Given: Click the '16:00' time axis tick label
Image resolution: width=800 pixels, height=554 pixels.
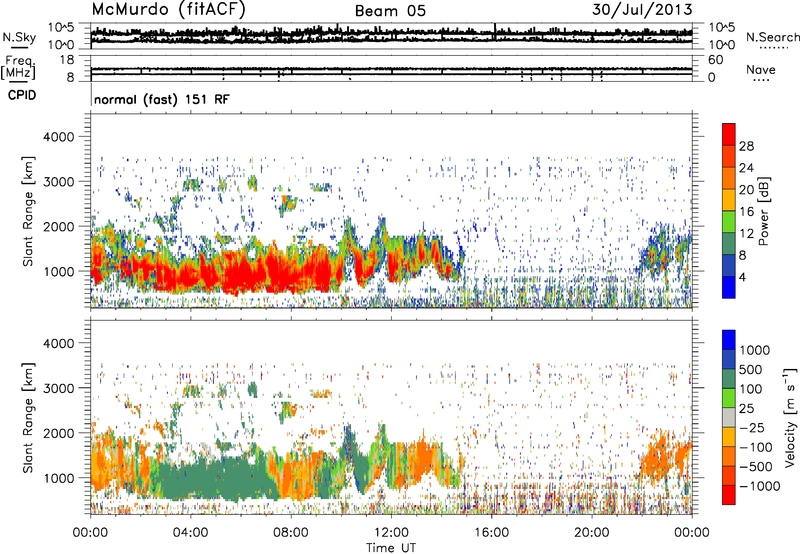Looking at the screenshot, I should 491,533.
